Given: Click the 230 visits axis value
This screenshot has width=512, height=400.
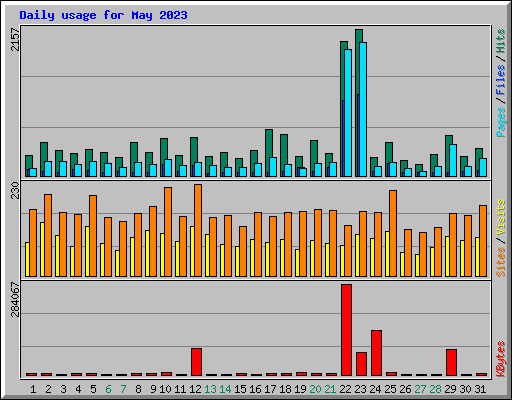Looking at the screenshot, I should pyautogui.click(x=15, y=190).
